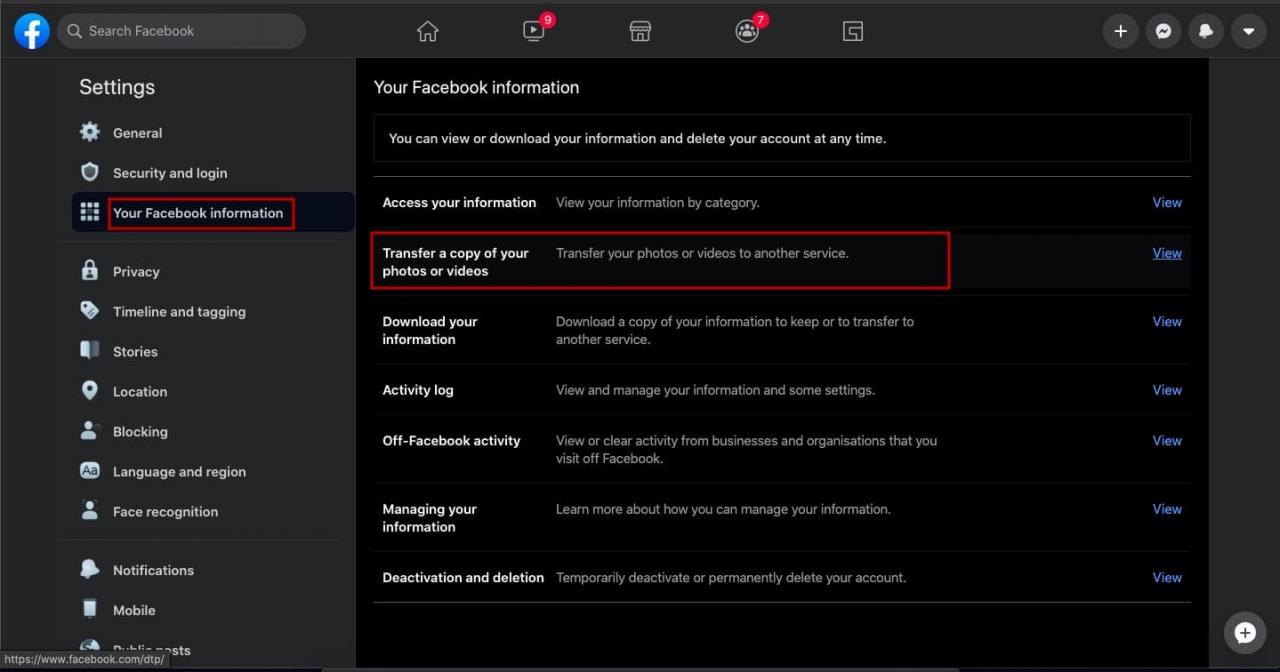Click the Blocking person icon
Image resolution: width=1280 pixels, height=672 pixels.
[90, 431]
